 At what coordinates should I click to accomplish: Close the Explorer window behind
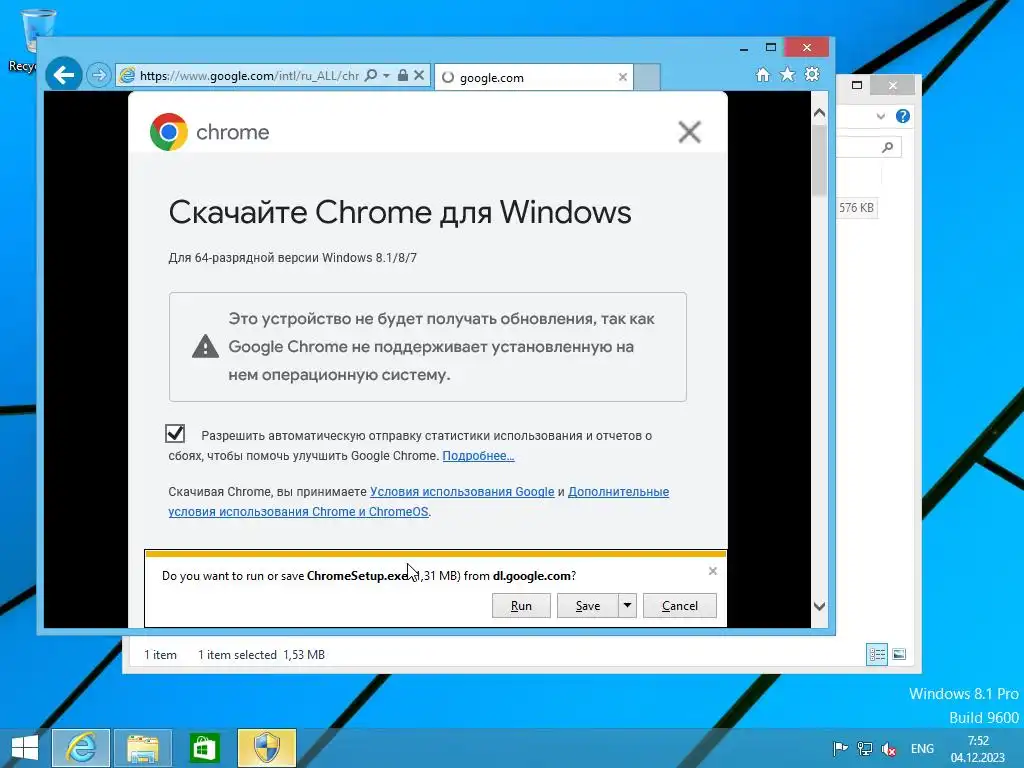click(893, 85)
